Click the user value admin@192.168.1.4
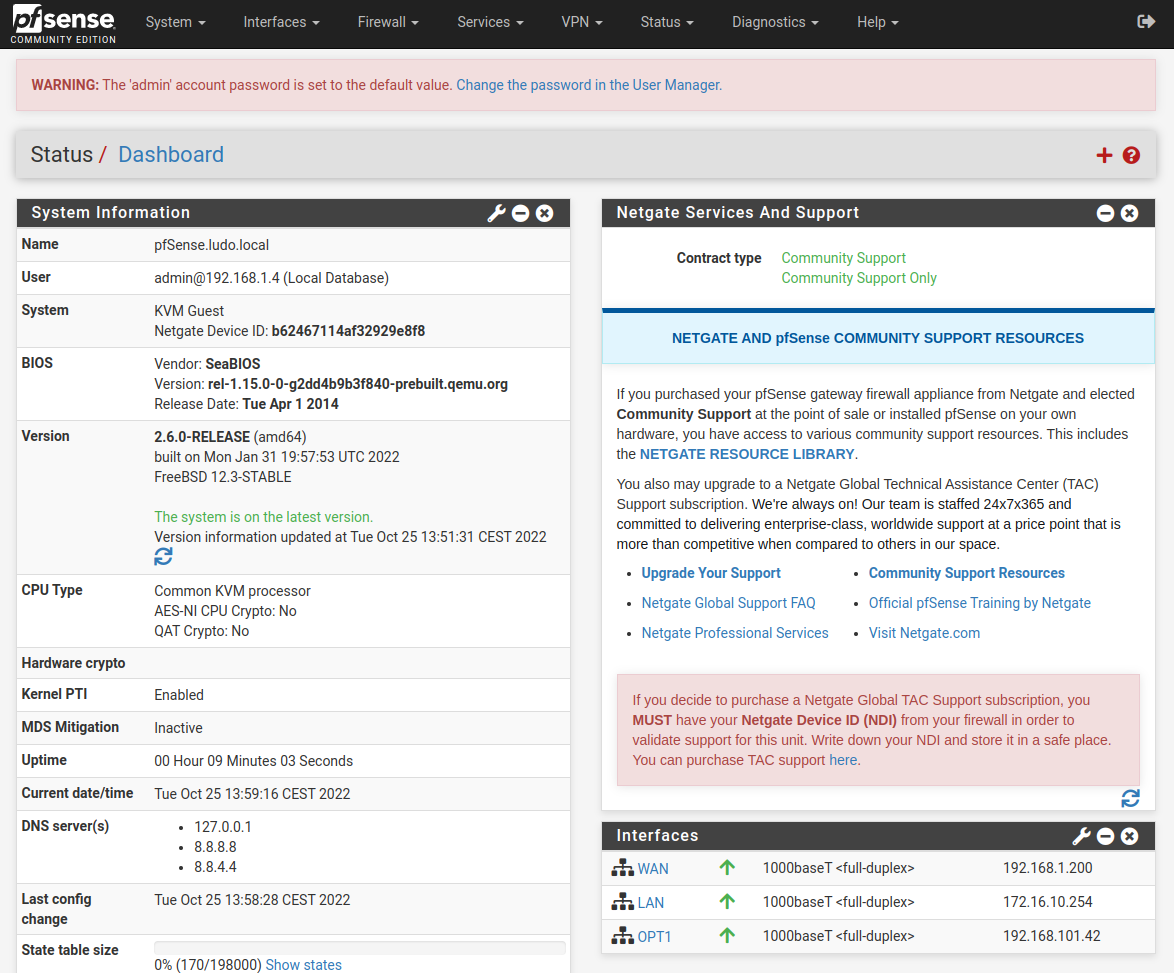1174x973 pixels. (271, 278)
